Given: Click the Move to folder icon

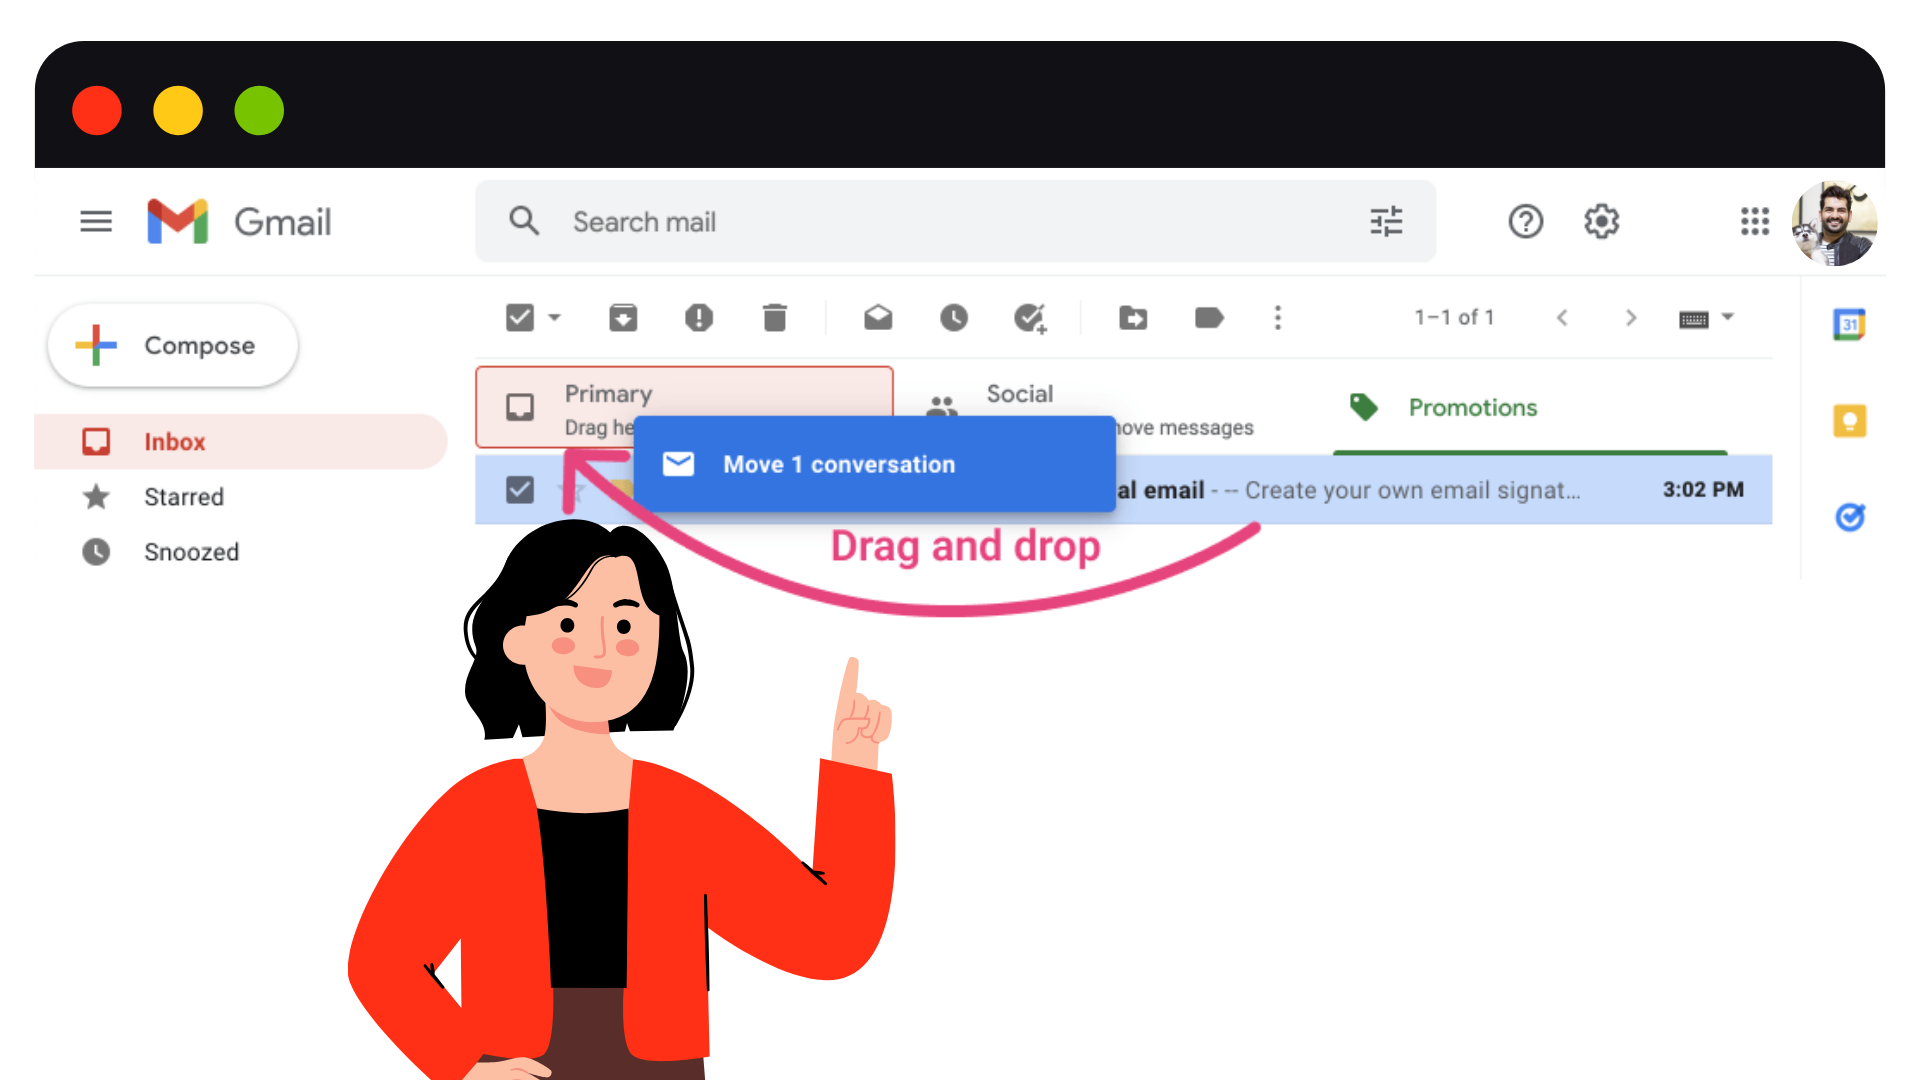Looking at the screenshot, I should click(x=1133, y=318).
